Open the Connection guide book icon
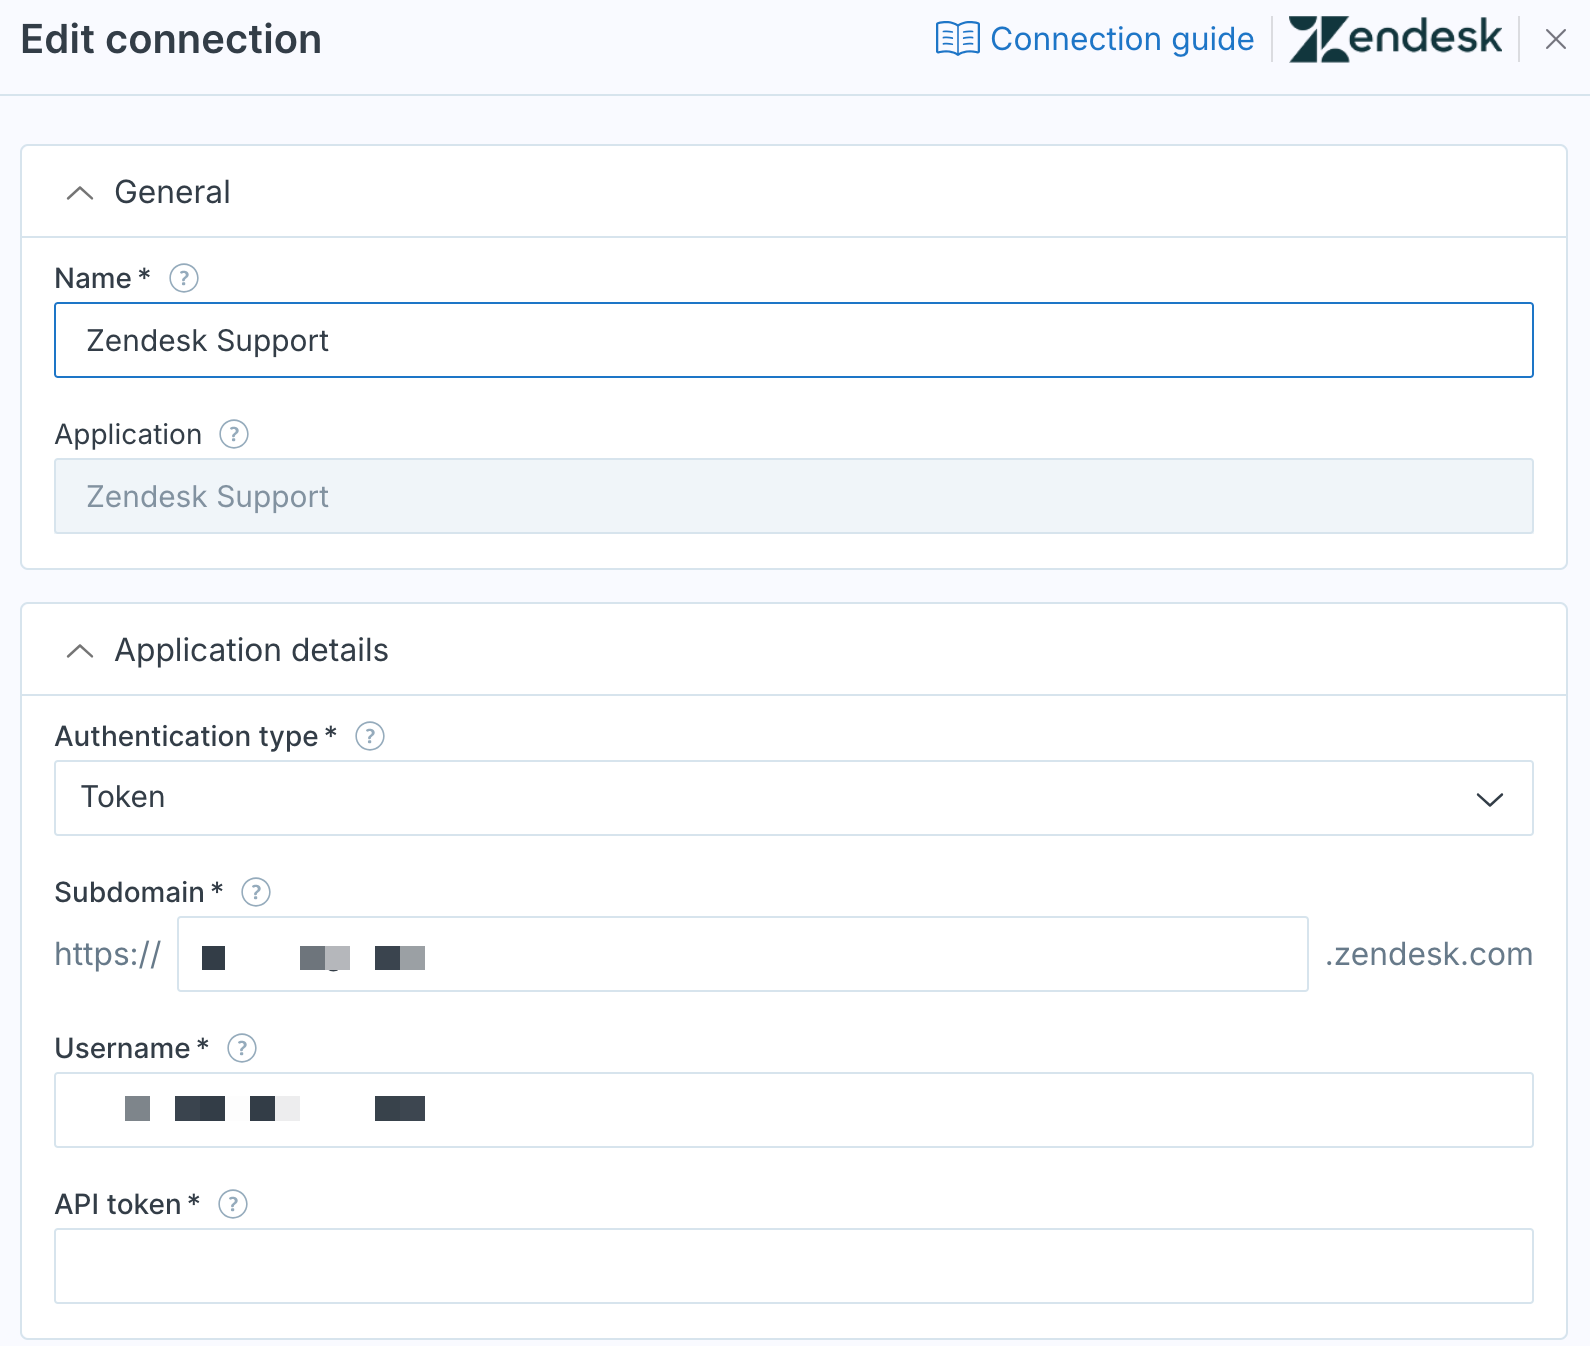1590x1346 pixels. coord(957,39)
